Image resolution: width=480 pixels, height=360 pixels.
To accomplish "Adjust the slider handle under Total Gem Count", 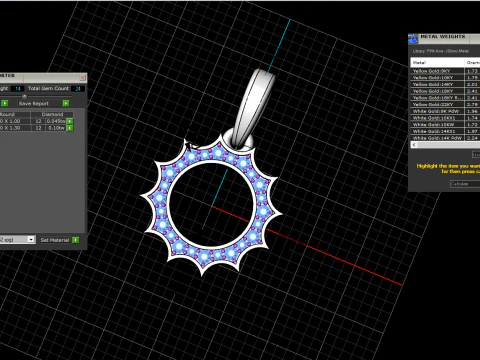I will 24,96.
